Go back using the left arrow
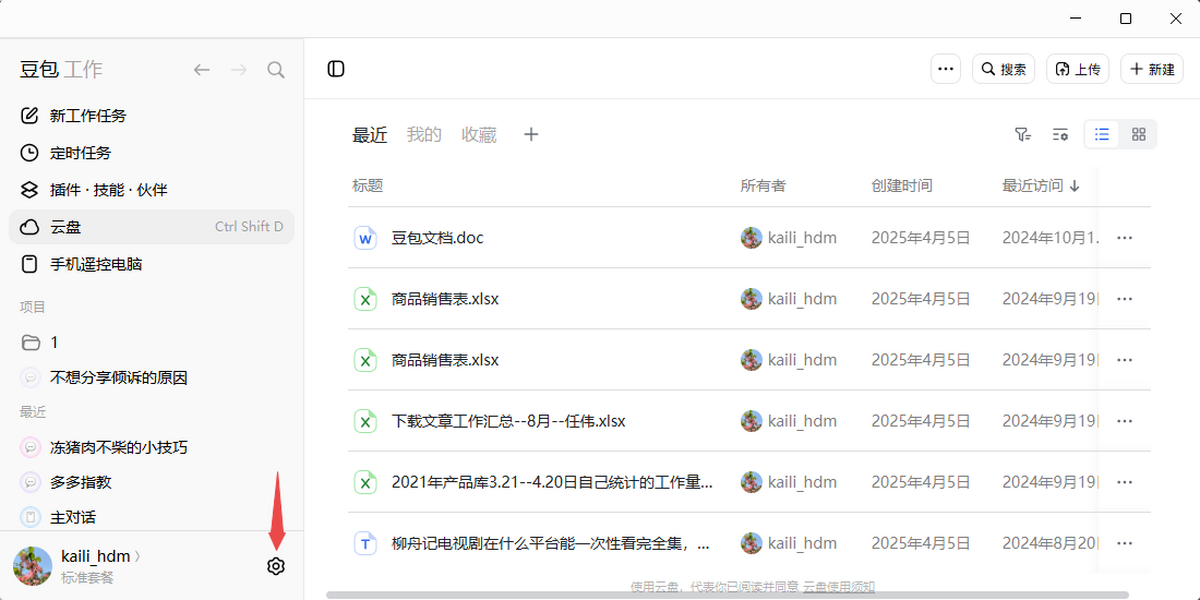This screenshot has height=600, width=1200. pyautogui.click(x=202, y=69)
